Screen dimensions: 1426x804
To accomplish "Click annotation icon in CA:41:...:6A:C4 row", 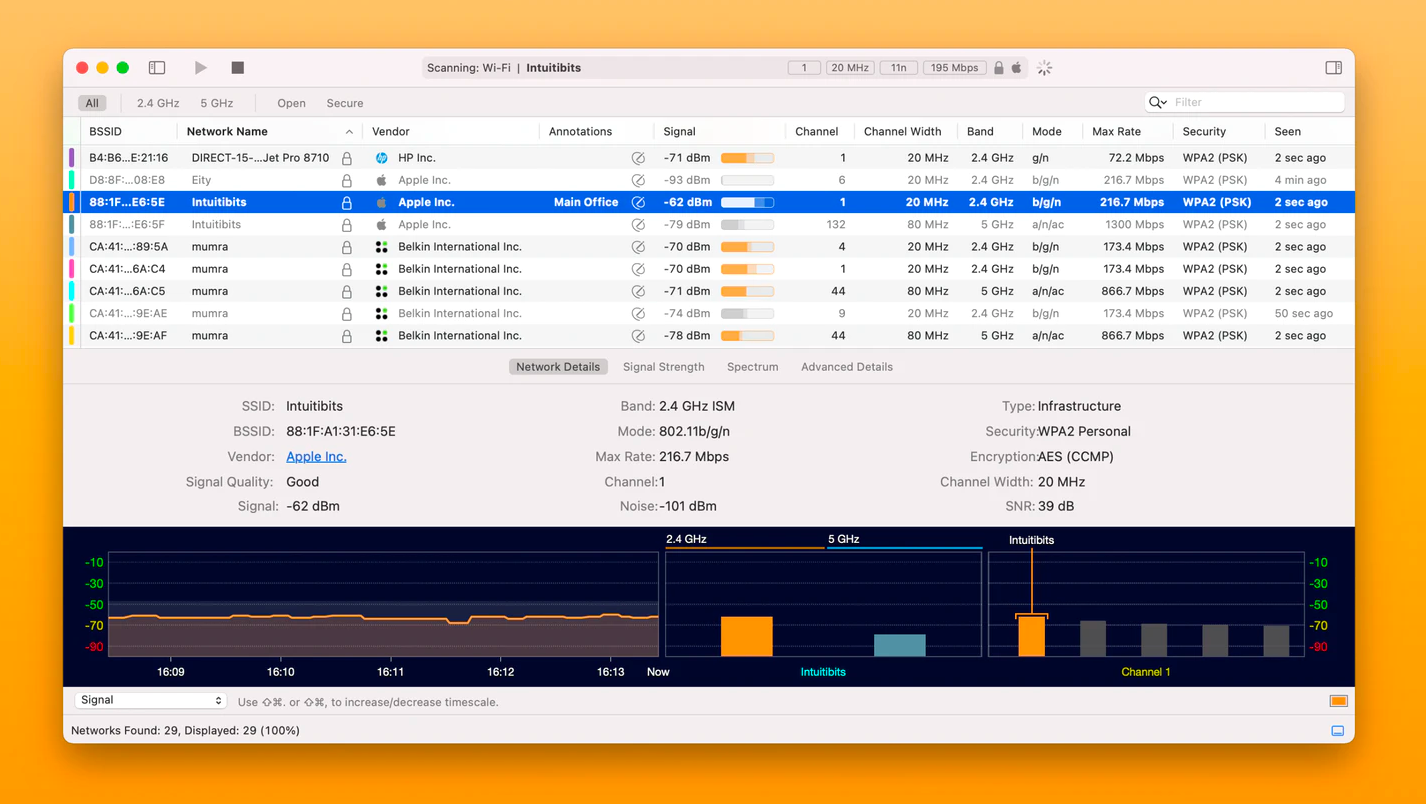I will point(638,269).
